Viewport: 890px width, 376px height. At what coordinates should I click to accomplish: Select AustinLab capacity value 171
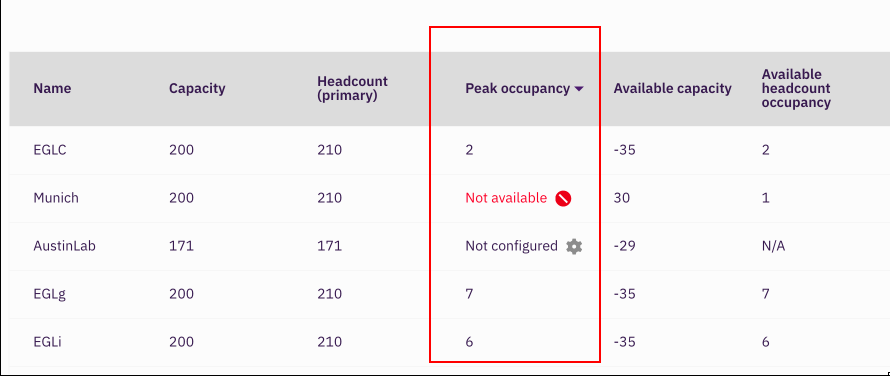coord(181,247)
